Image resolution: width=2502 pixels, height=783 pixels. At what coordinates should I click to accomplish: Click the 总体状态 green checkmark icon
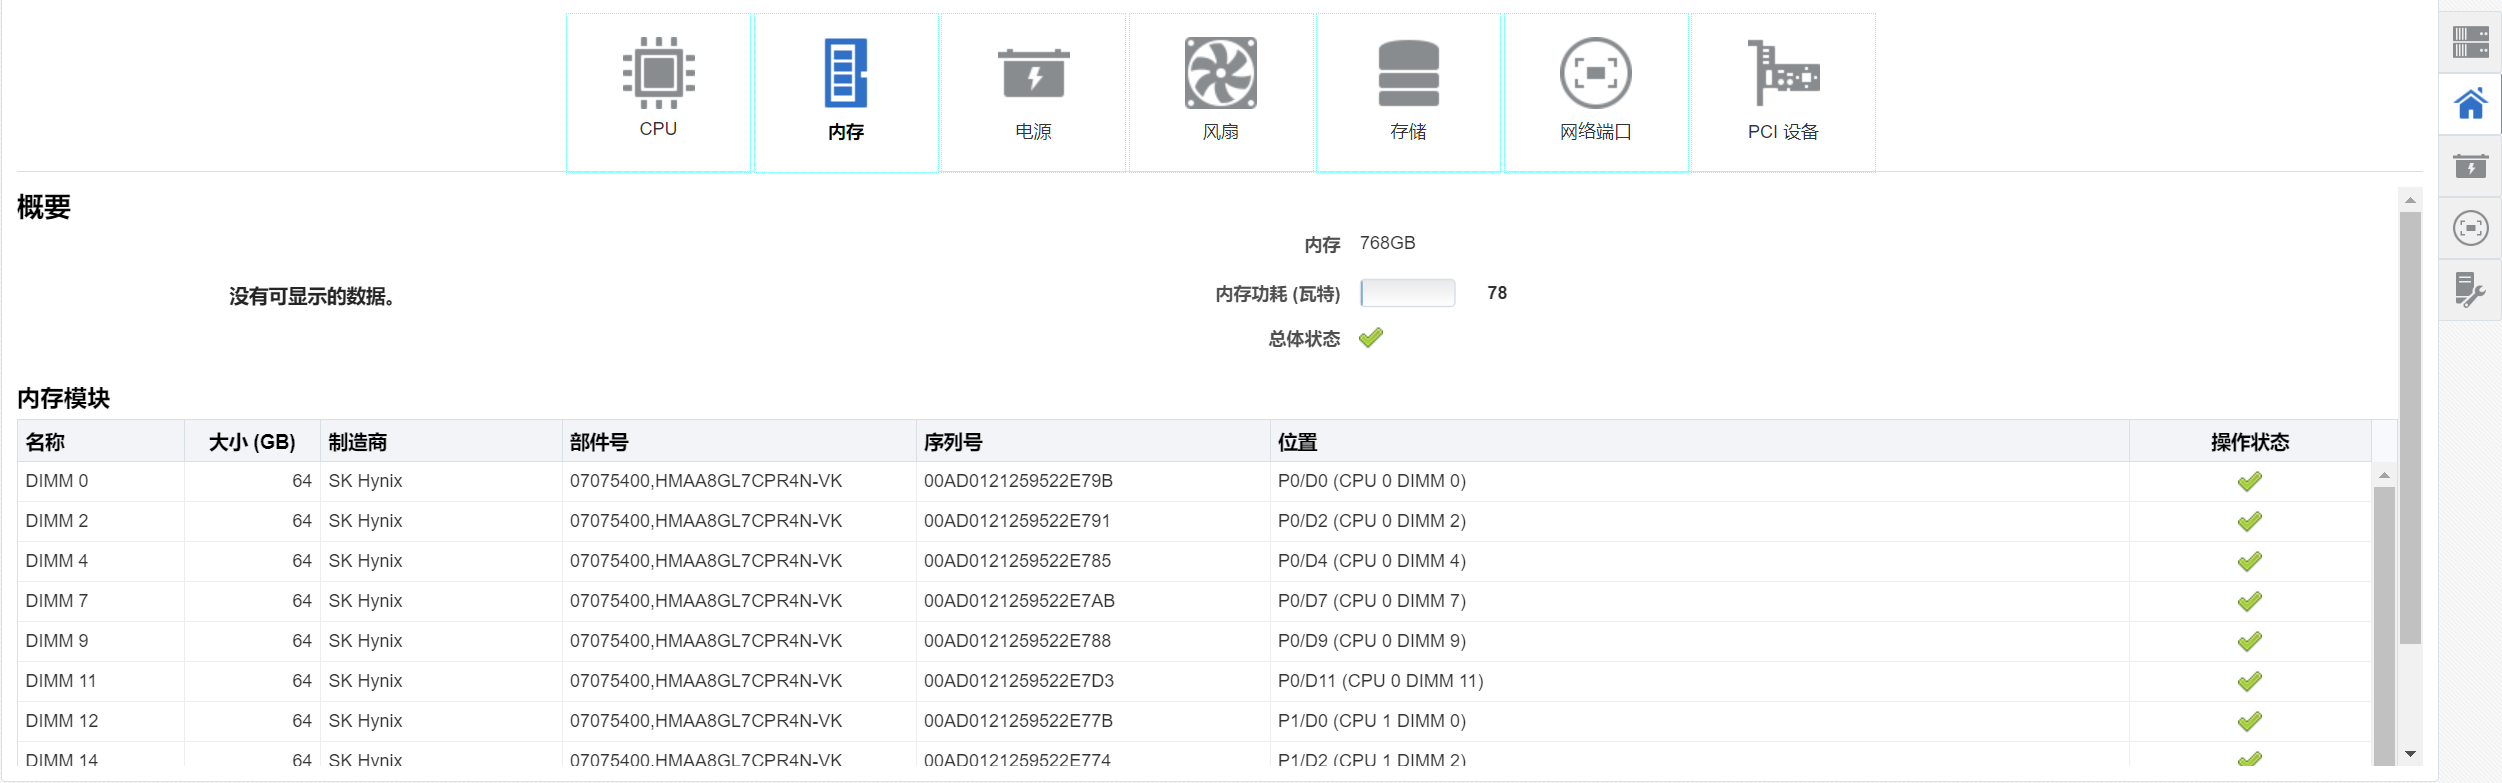(1371, 338)
